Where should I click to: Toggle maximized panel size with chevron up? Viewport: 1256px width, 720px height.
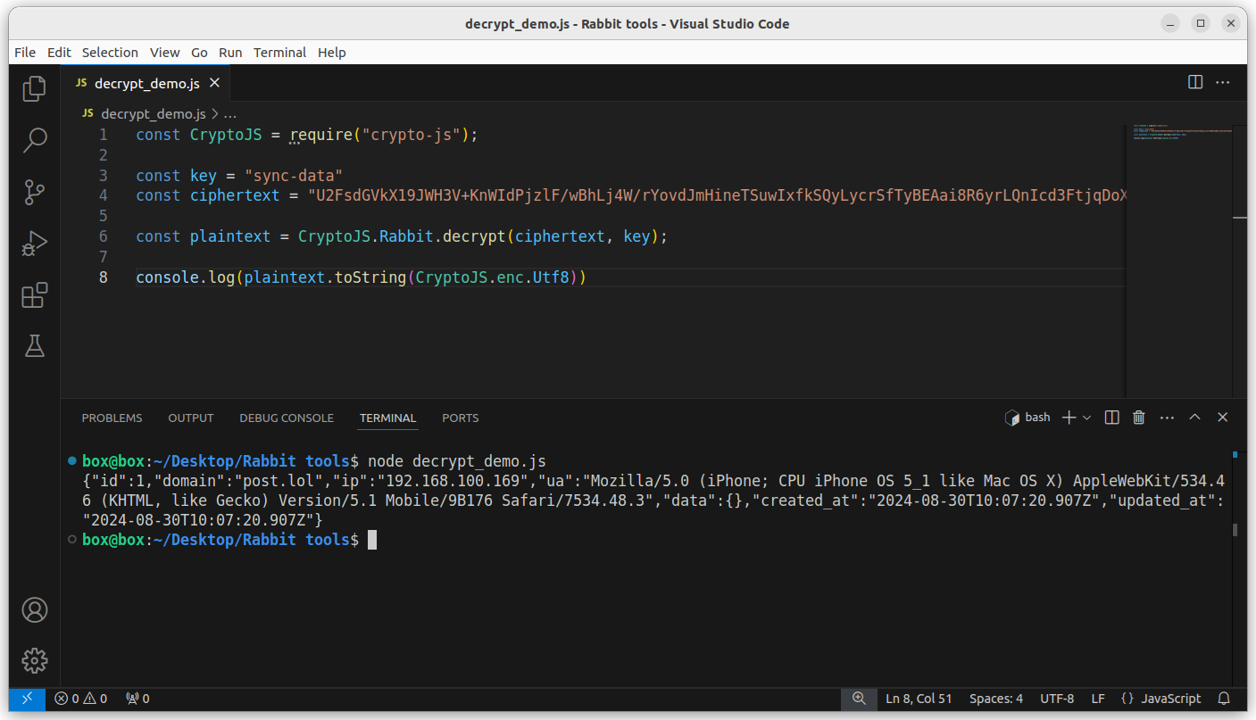[x=1194, y=417]
